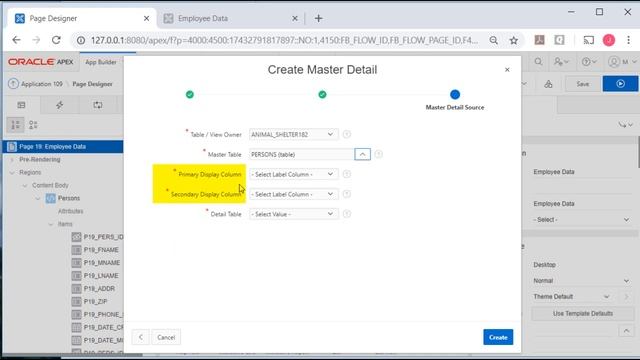Open Detail Table select dropdown

(293, 214)
